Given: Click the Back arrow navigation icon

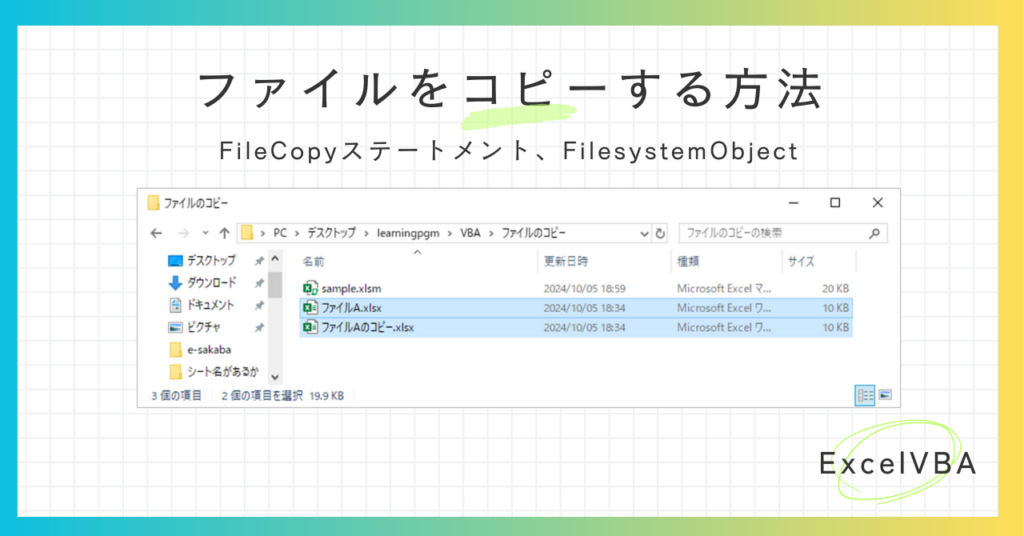Looking at the screenshot, I should pyautogui.click(x=156, y=233).
